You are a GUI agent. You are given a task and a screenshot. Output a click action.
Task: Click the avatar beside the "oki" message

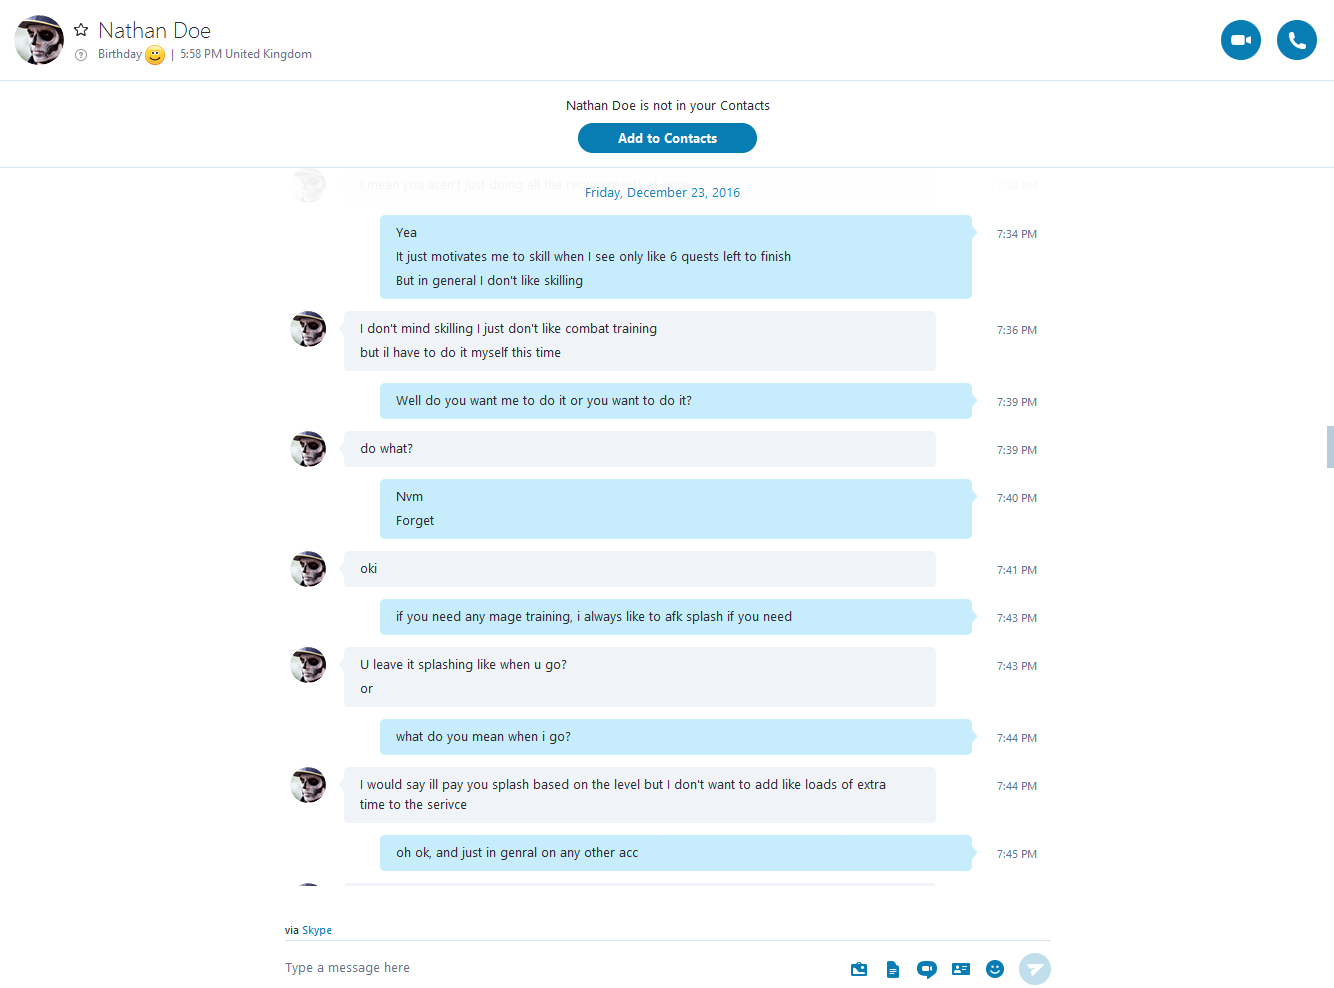pos(308,569)
